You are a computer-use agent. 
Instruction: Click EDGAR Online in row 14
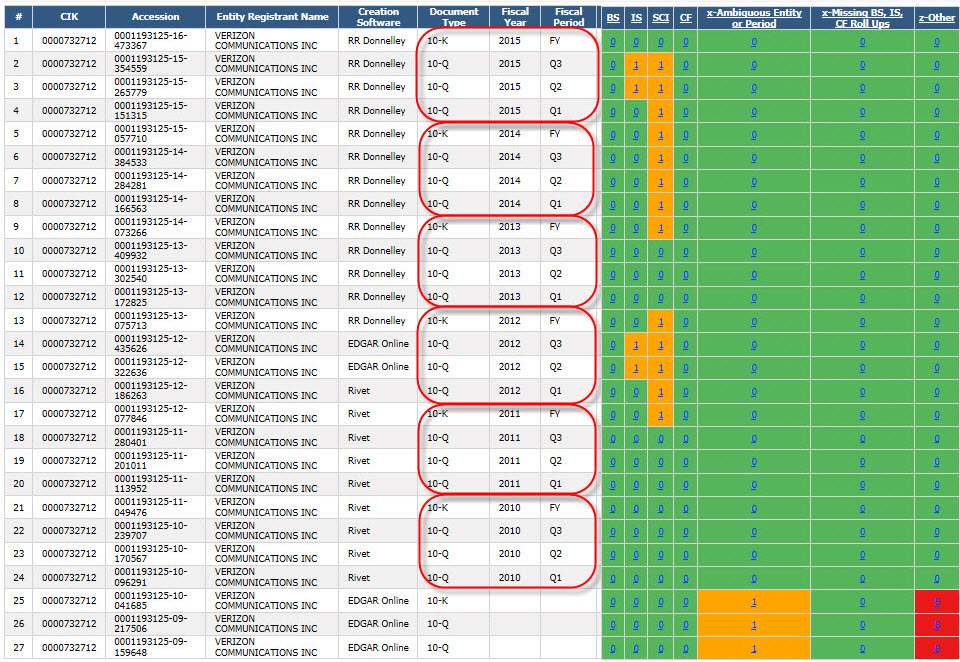378,344
